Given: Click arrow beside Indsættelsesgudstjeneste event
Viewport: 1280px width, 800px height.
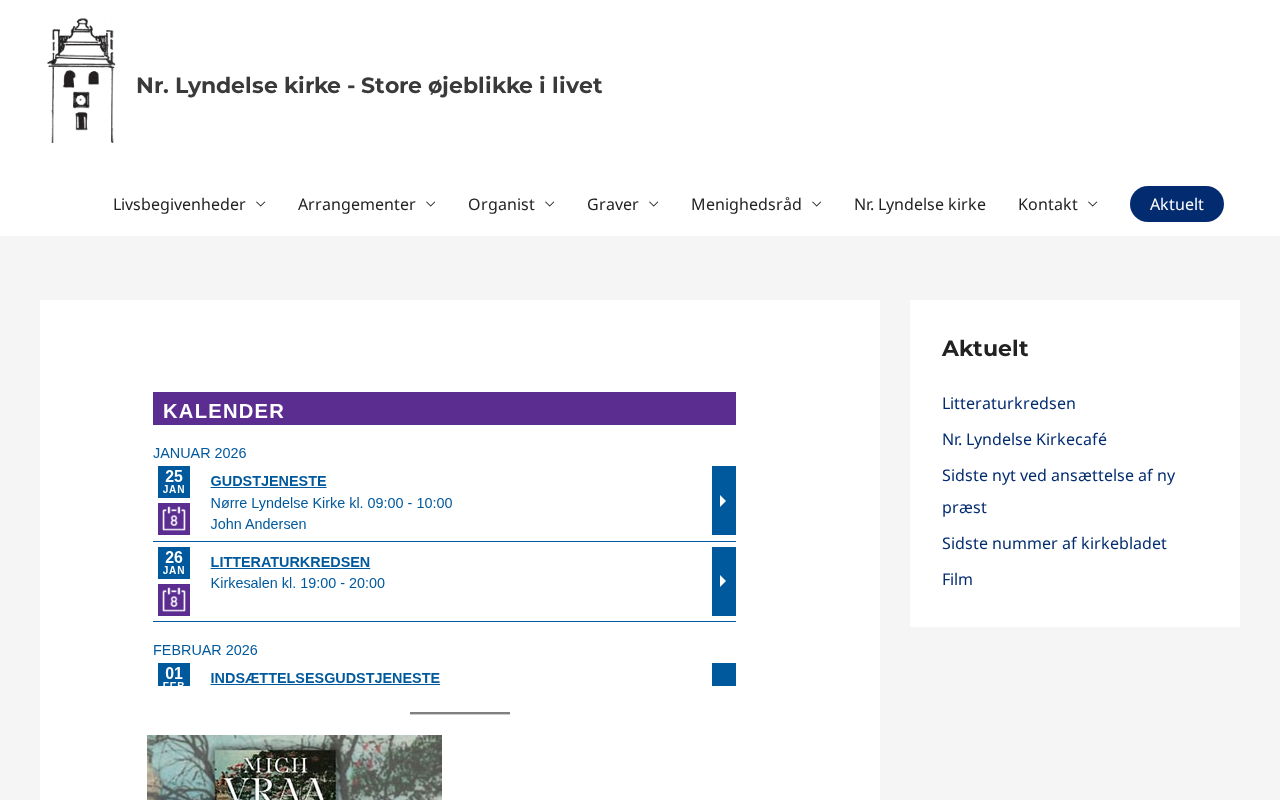Looking at the screenshot, I should tap(723, 675).
